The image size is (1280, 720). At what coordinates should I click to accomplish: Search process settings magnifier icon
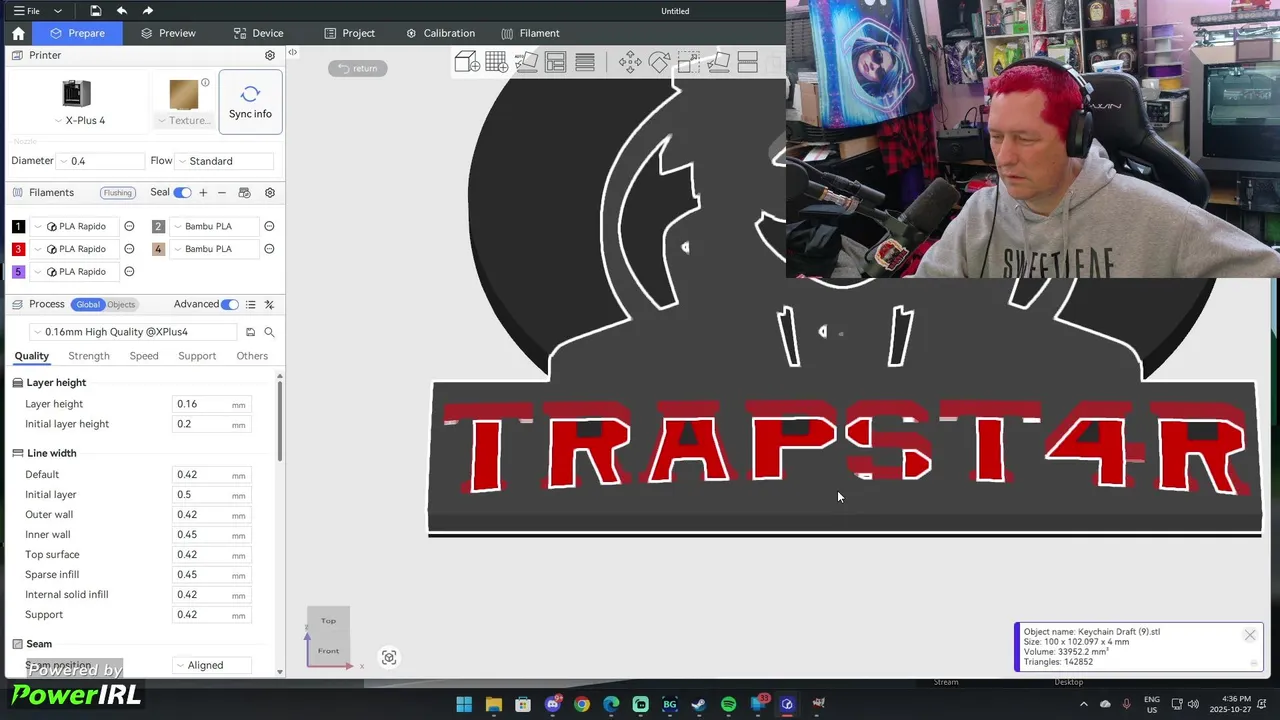click(269, 332)
